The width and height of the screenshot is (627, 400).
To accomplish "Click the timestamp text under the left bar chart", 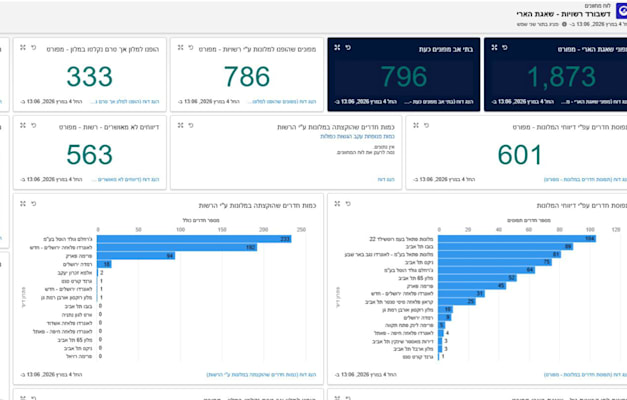I will [51, 375].
